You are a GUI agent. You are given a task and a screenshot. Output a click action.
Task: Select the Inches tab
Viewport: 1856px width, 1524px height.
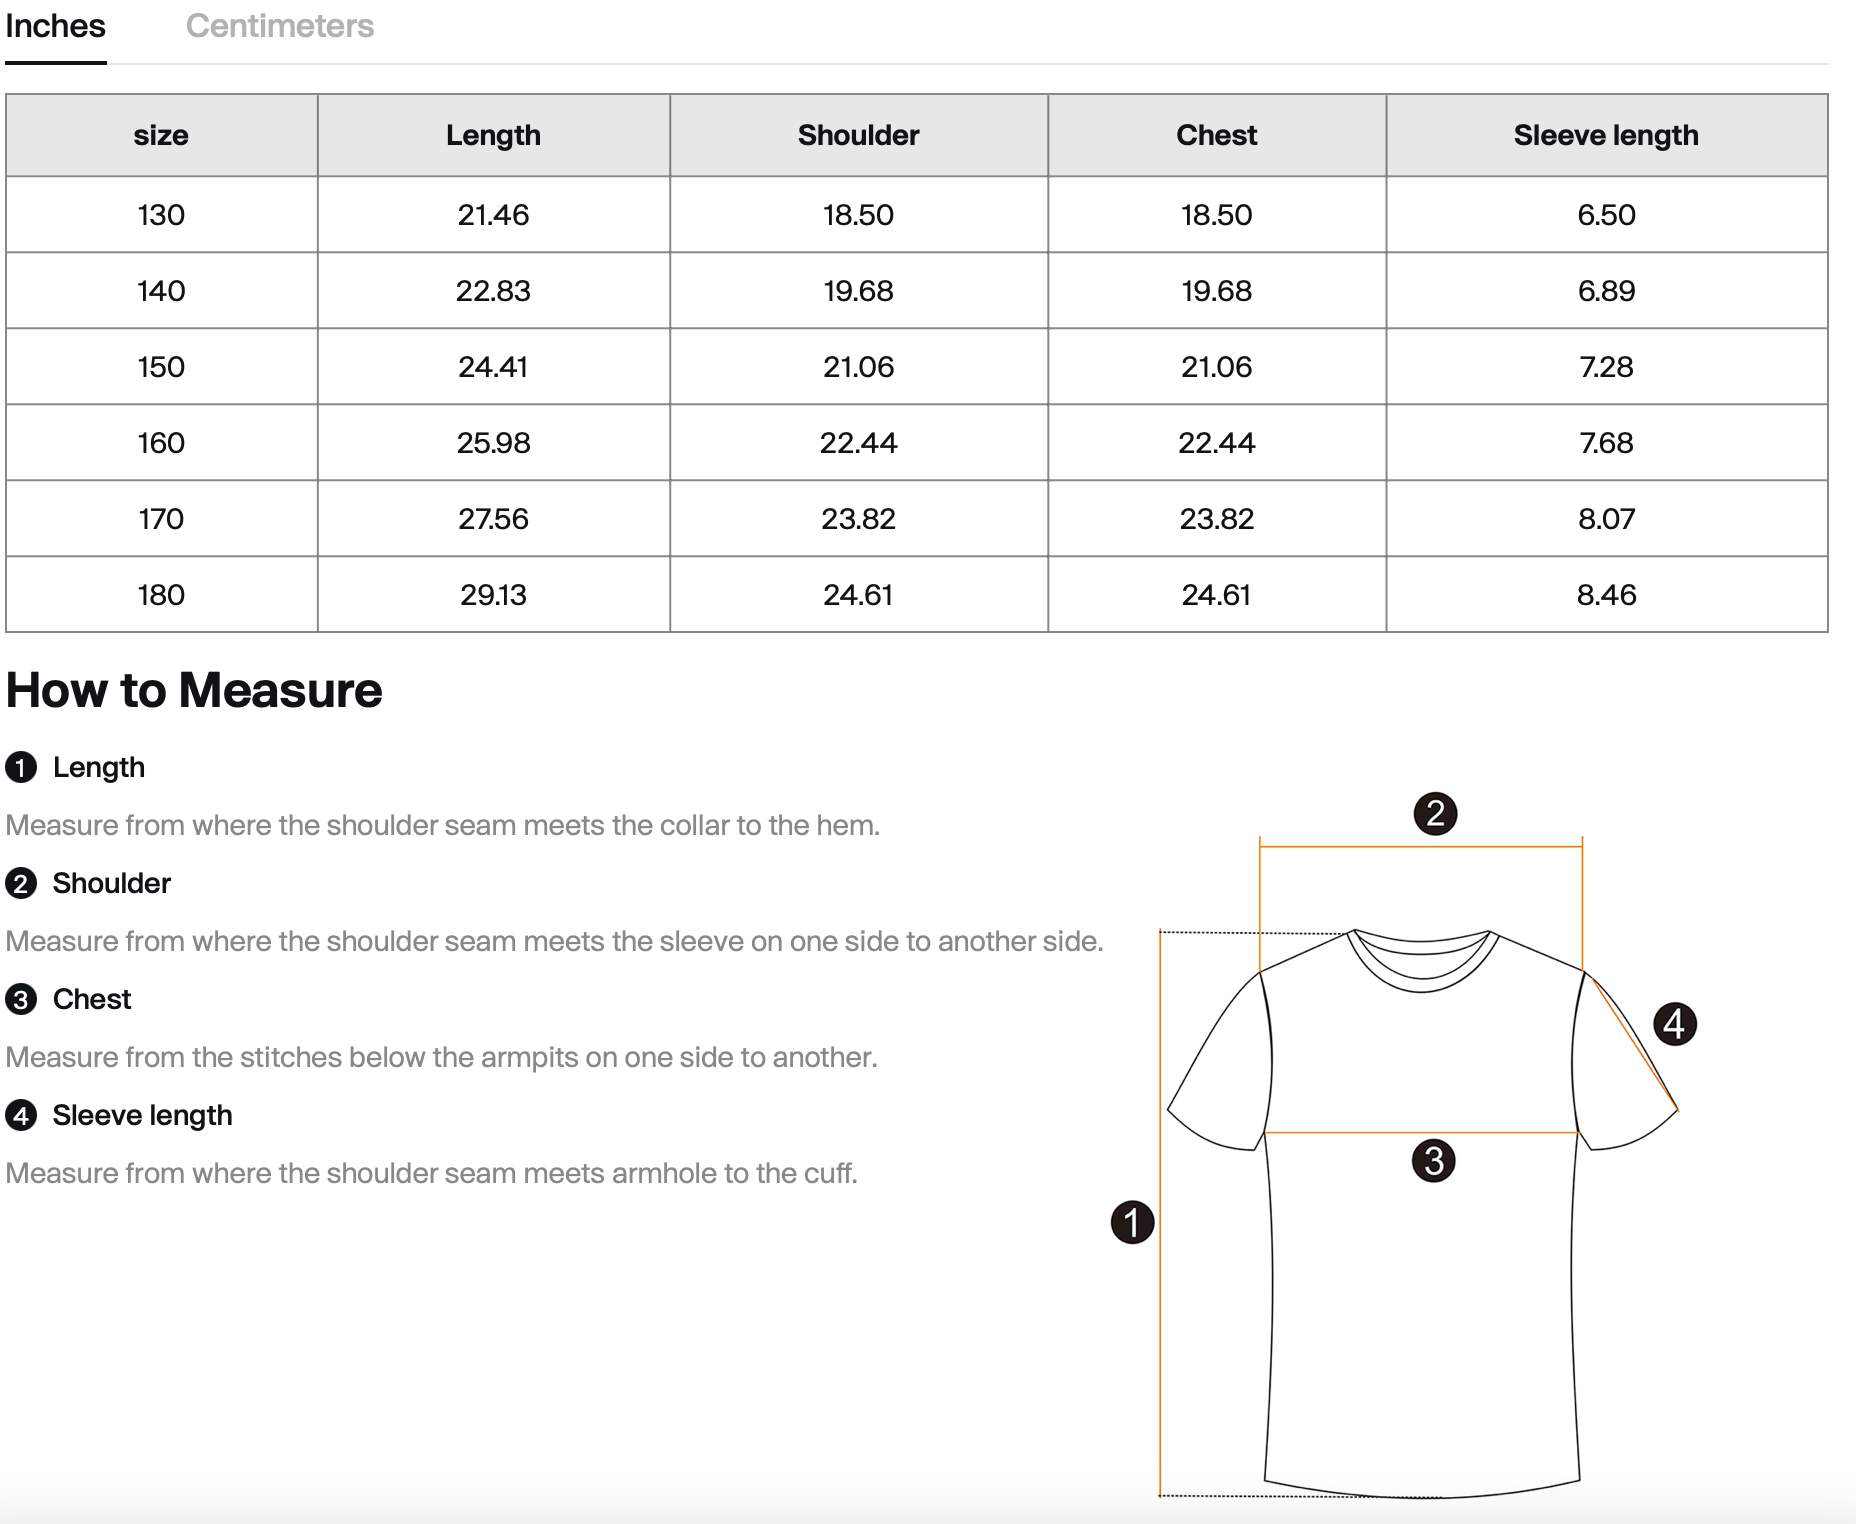tap(56, 26)
